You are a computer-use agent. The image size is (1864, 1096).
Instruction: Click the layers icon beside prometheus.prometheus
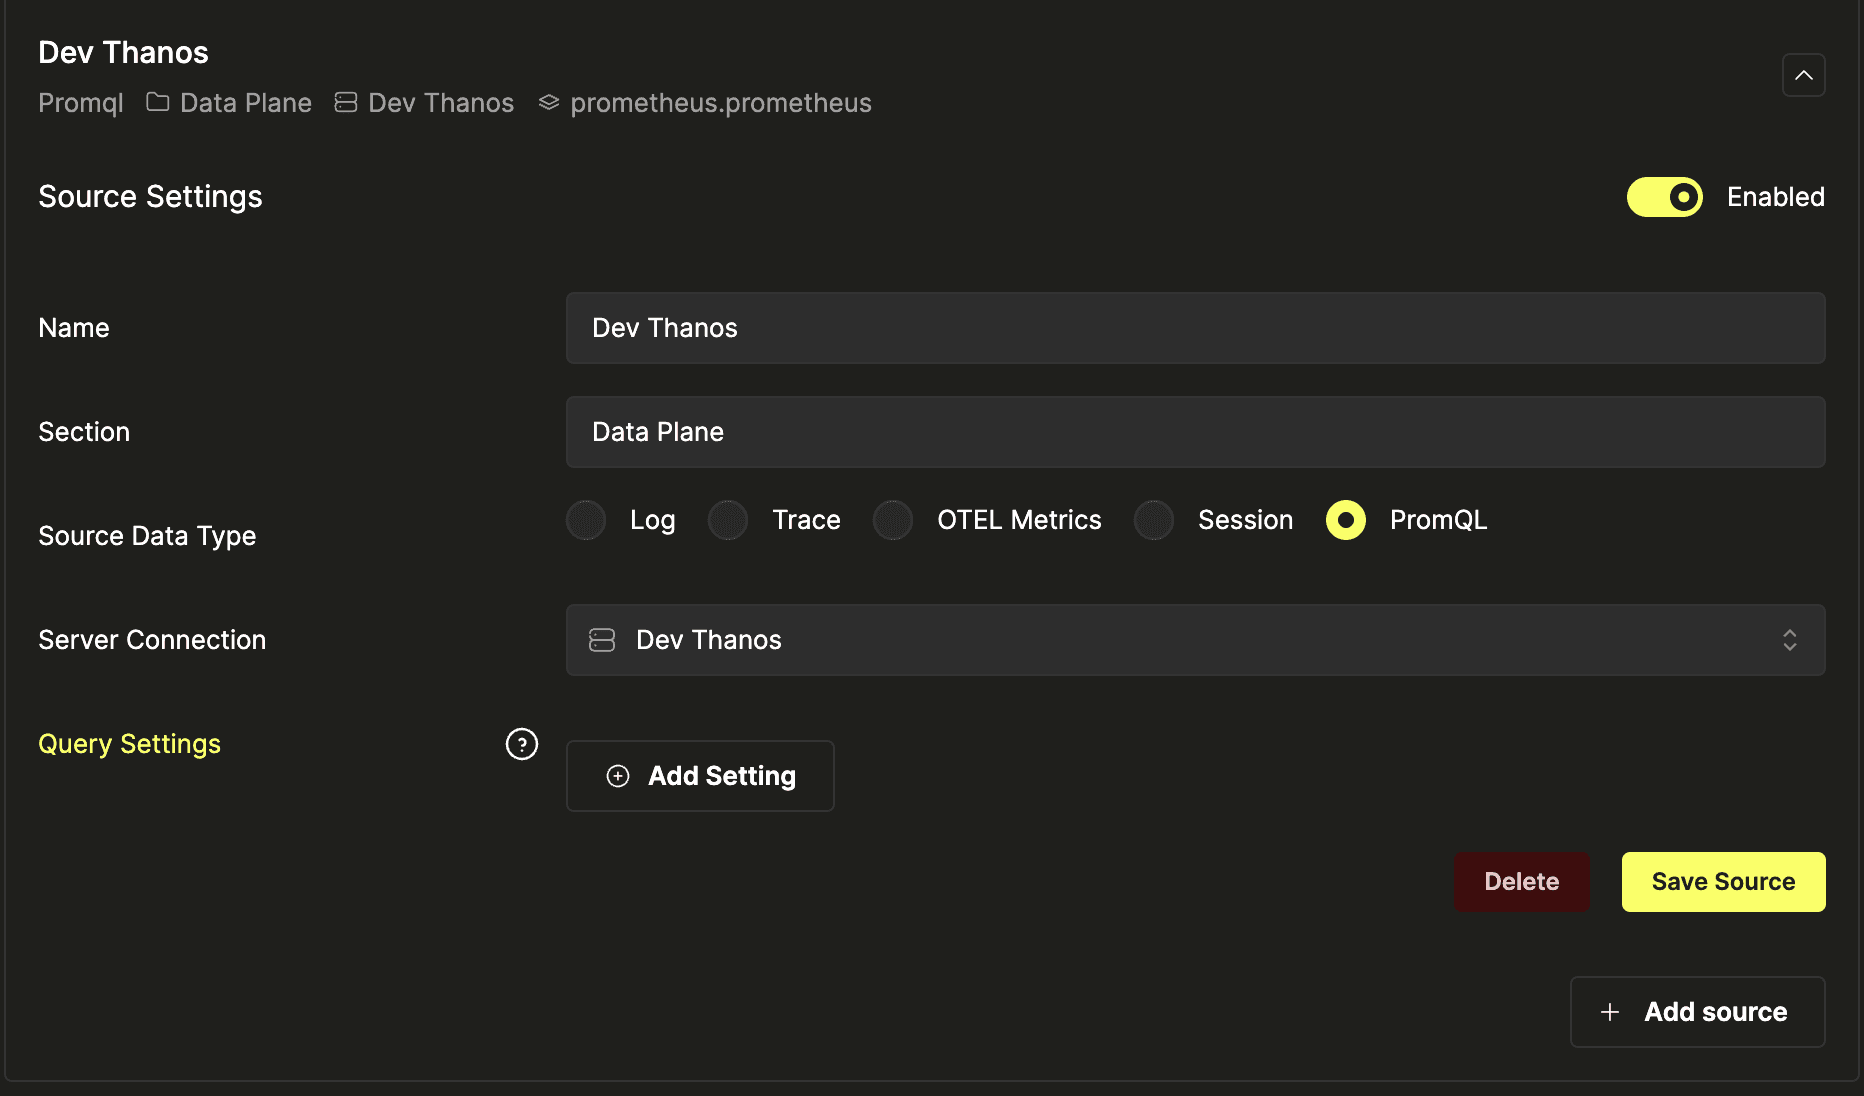pyautogui.click(x=548, y=102)
